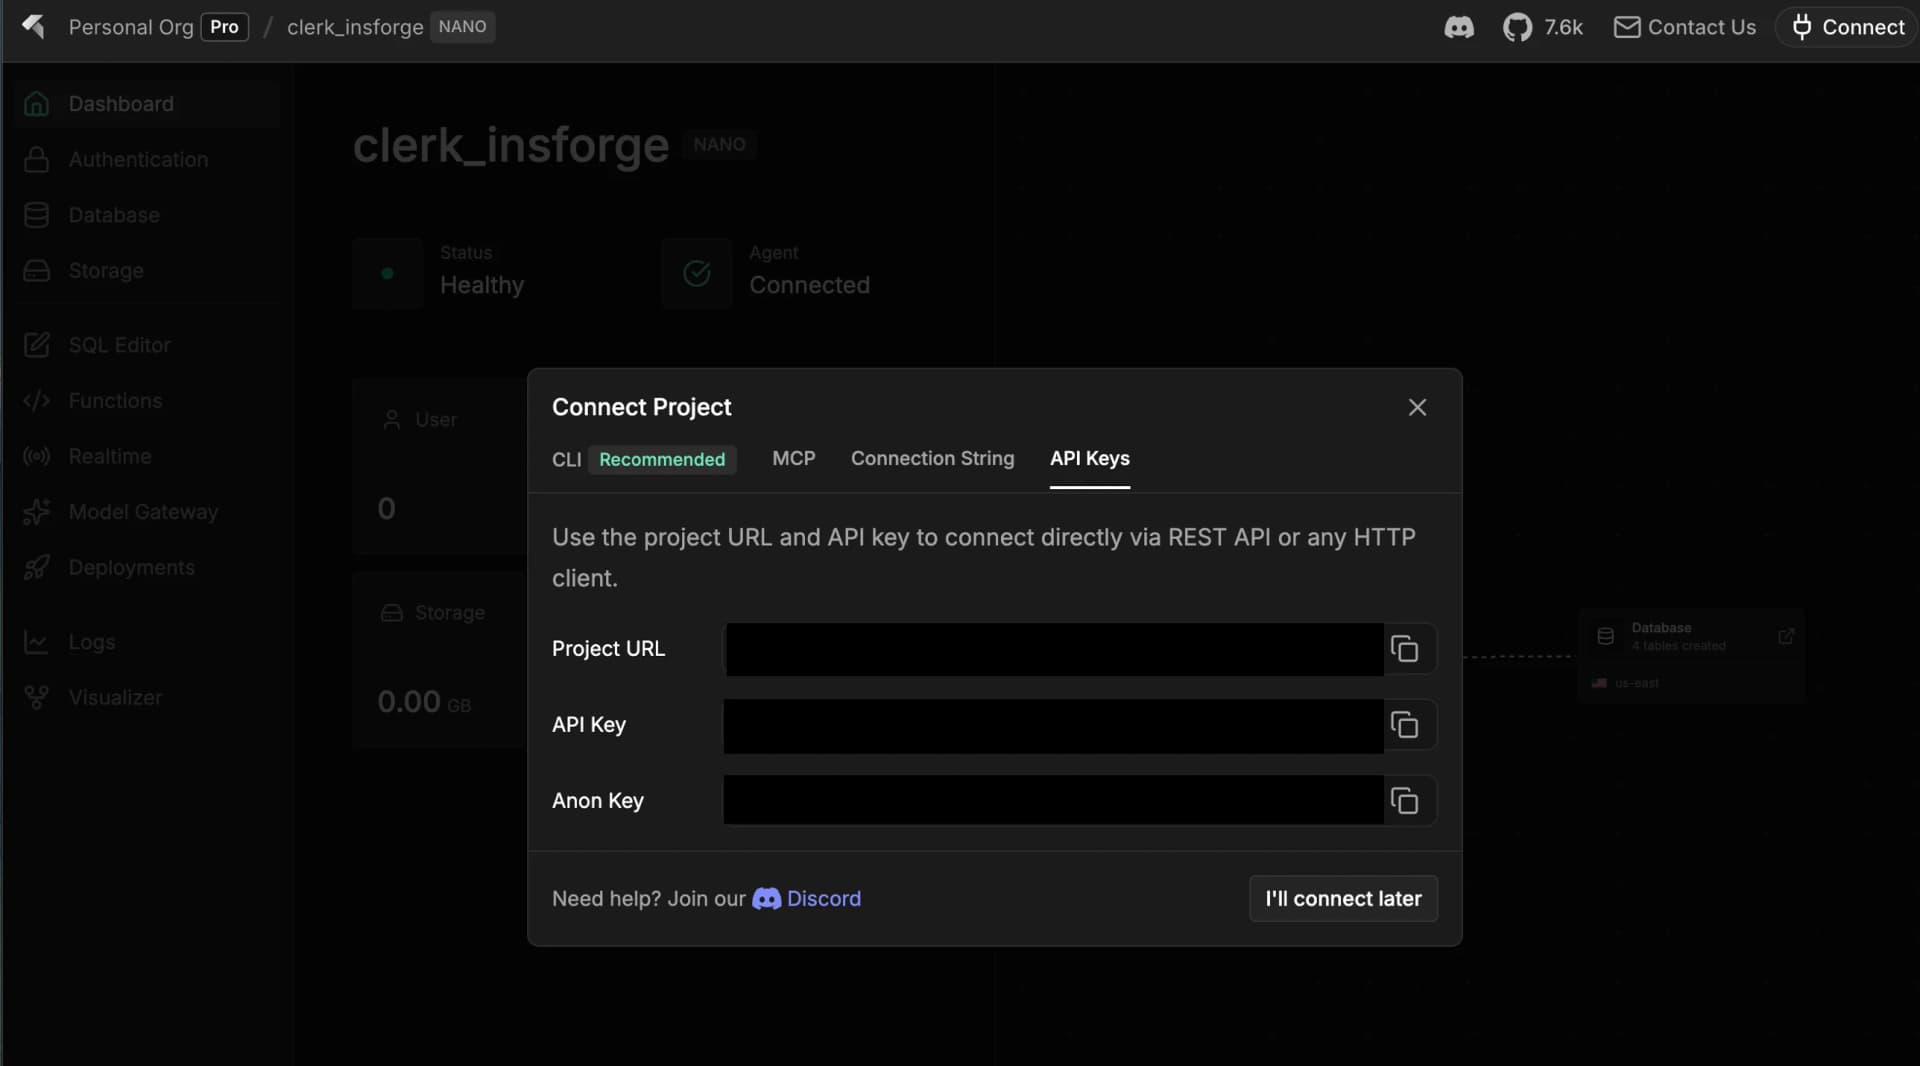The height and width of the screenshot is (1066, 1920).
Task: Click the Storage sidebar icon
Action: click(36, 271)
